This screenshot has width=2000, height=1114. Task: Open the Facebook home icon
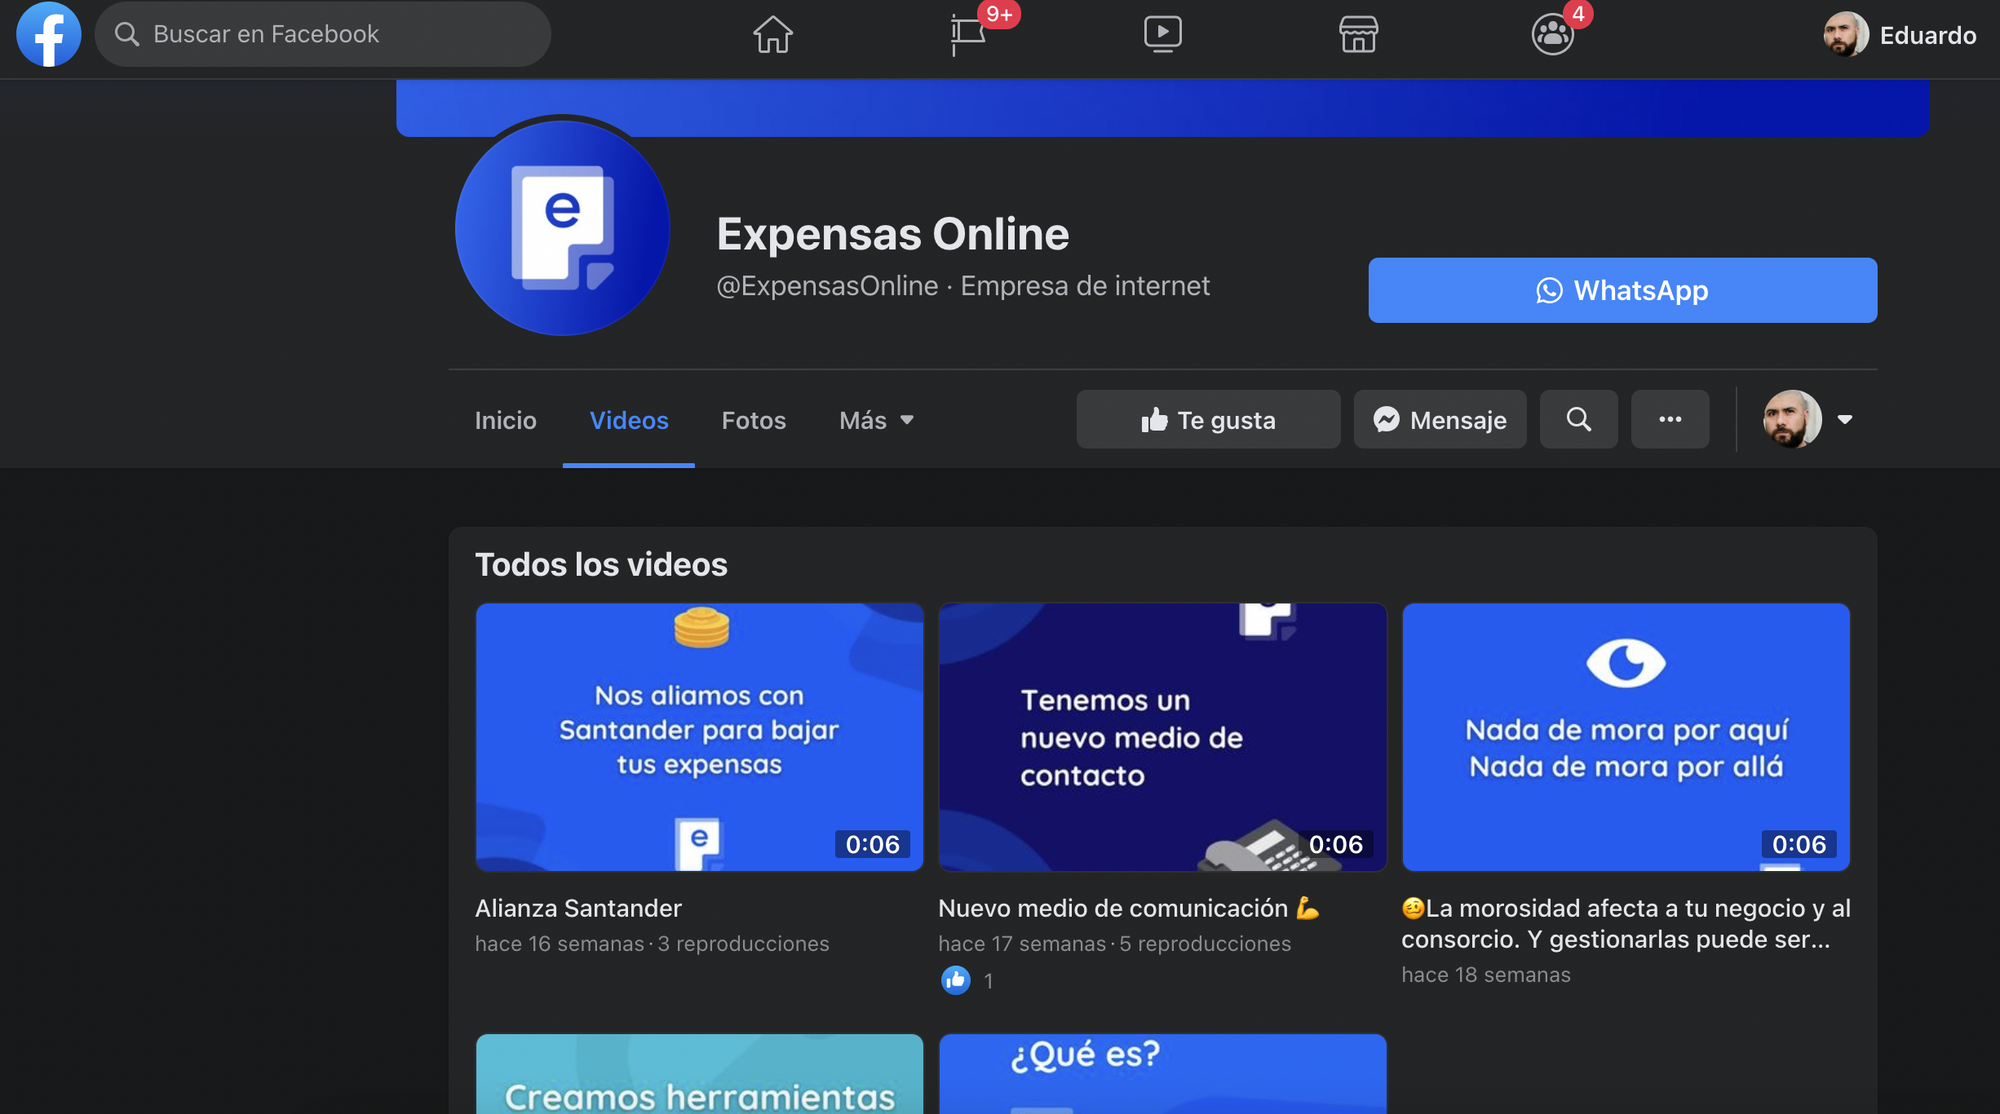click(772, 35)
